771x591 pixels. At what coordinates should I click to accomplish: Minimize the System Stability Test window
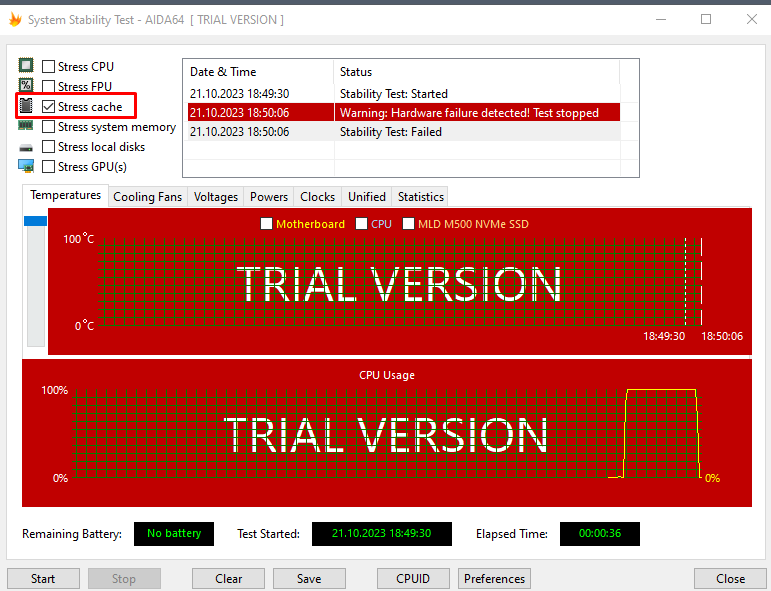point(661,19)
